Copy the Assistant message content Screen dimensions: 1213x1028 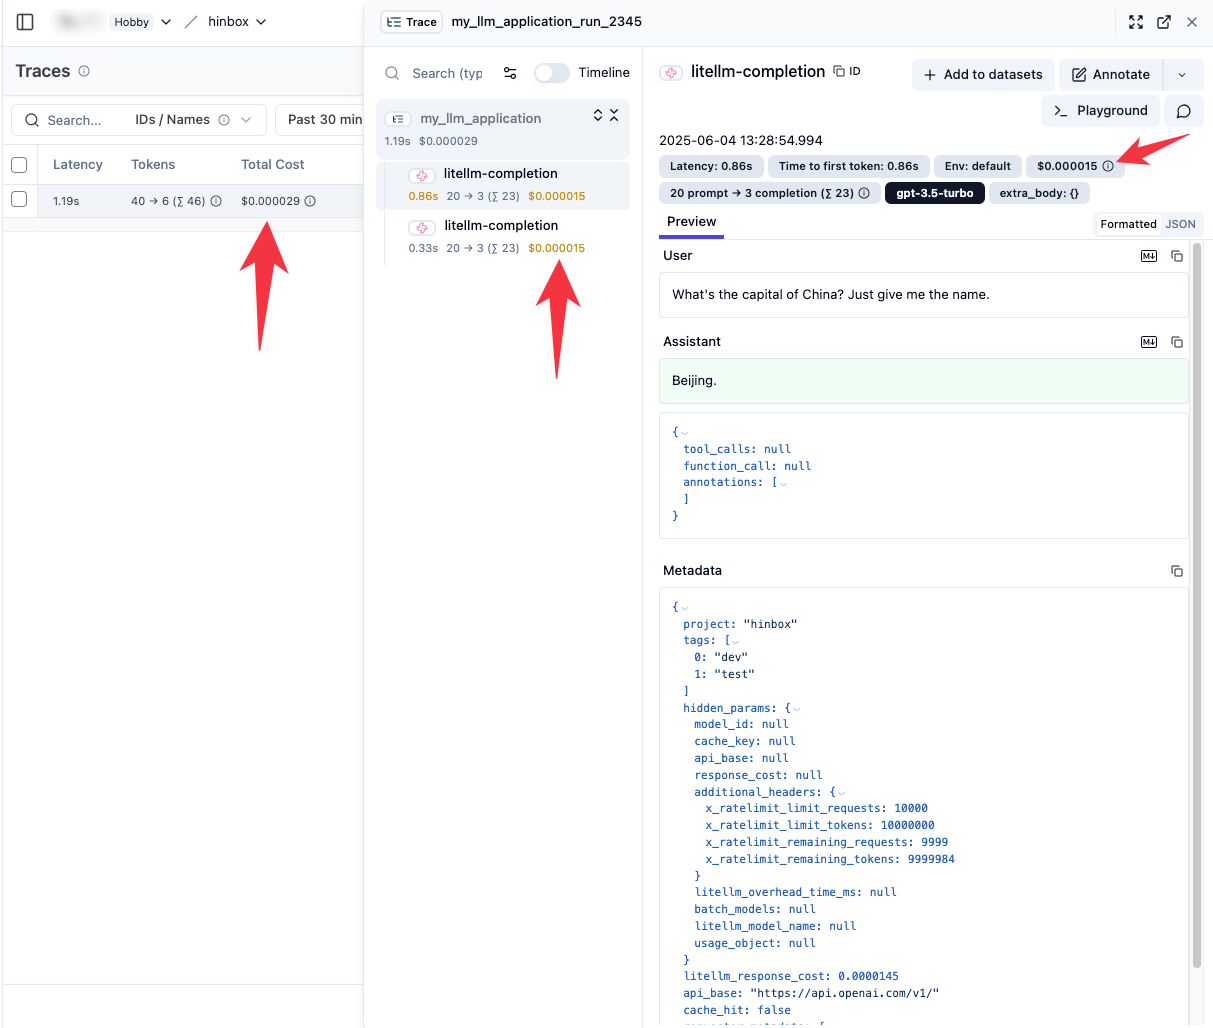tap(1177, 342)
